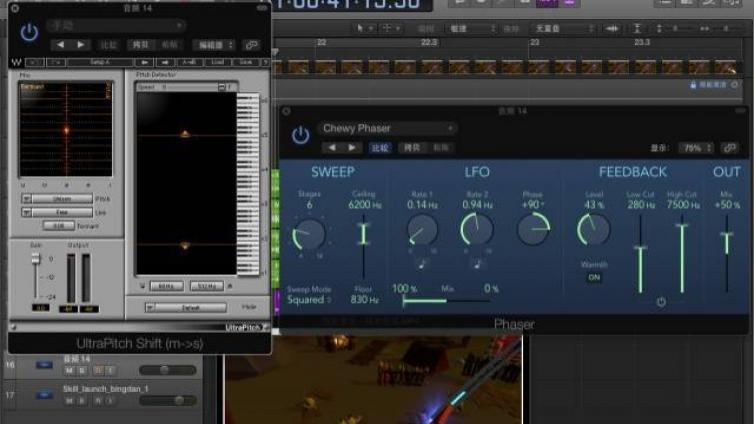Screen dimensions: 754x424
Task: Click the compare button in Phaser header
Action: 380,148
